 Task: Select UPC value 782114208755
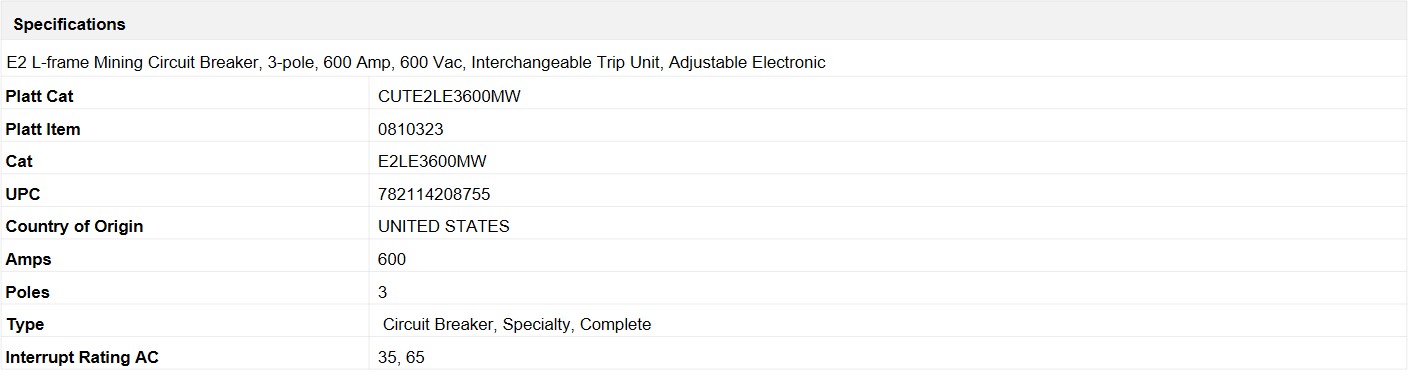(x=434, y=194)
